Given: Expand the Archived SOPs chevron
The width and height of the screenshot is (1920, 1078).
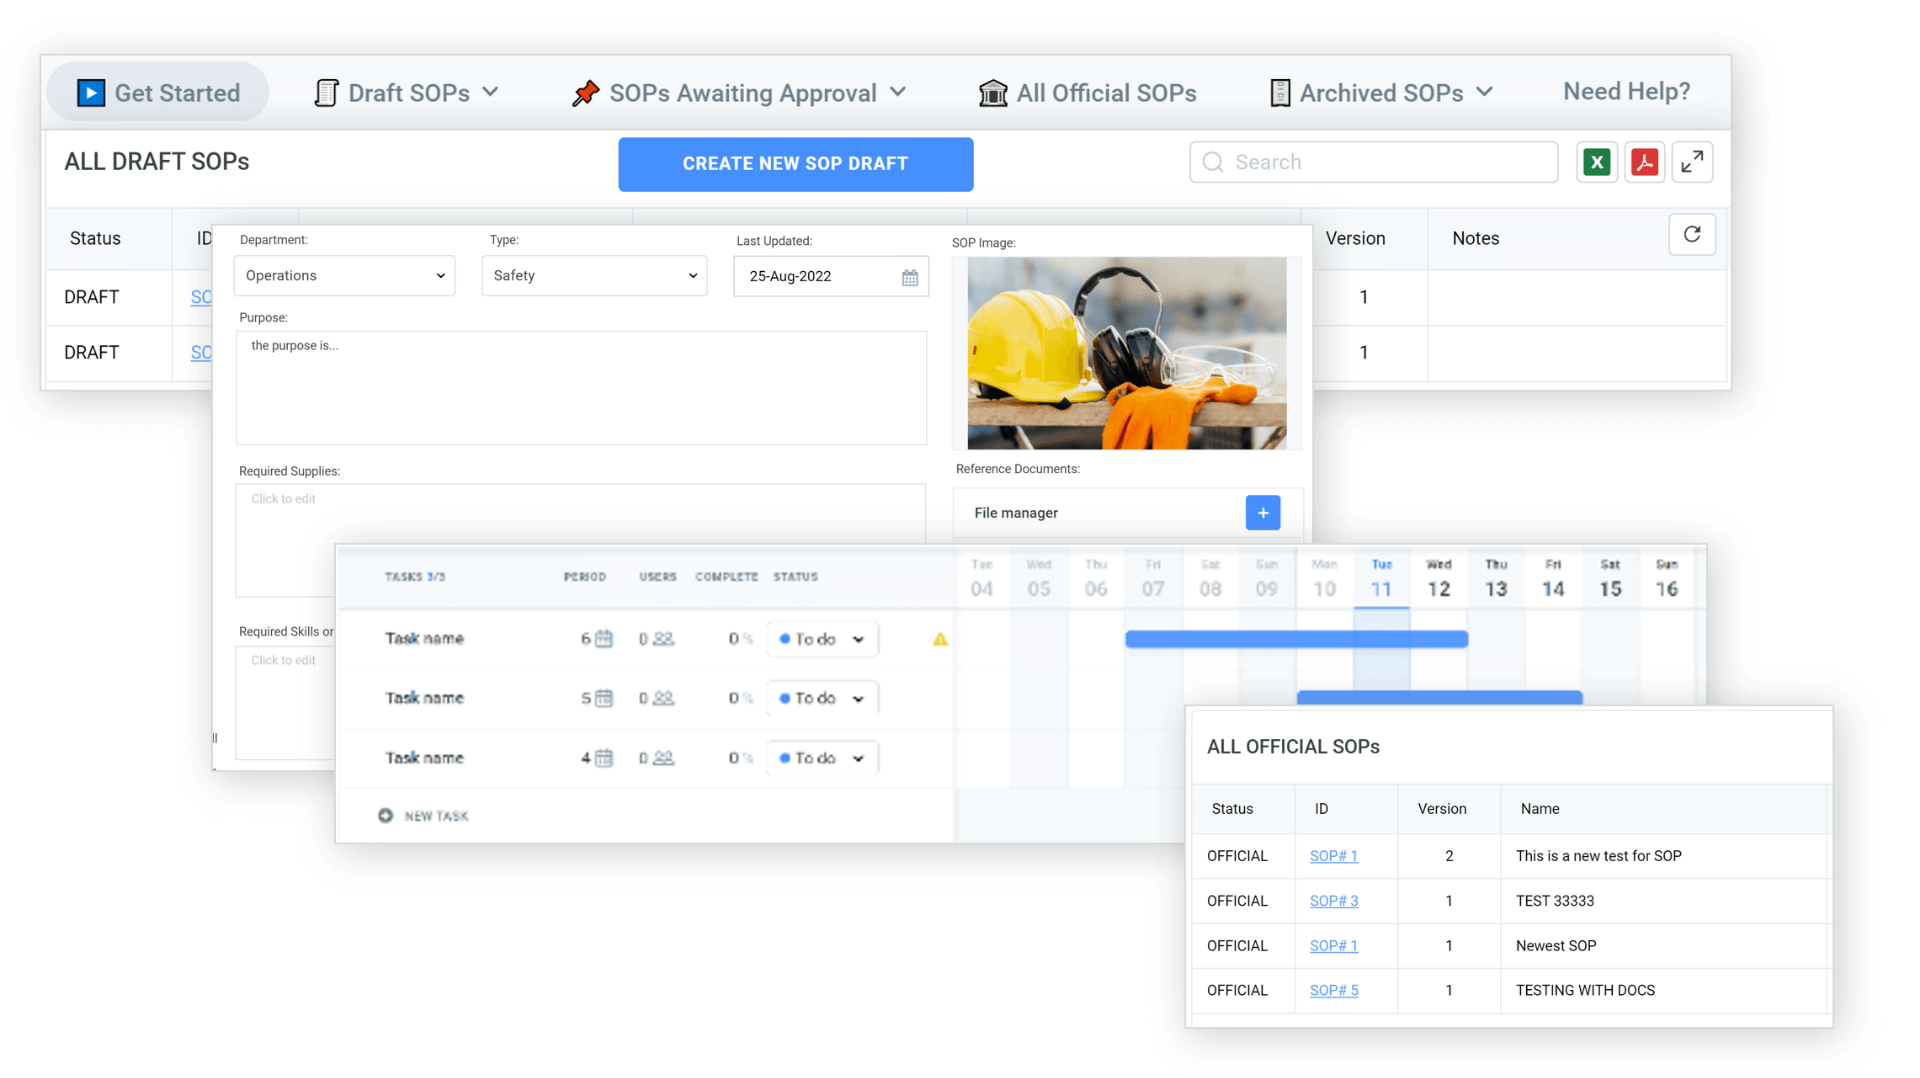Looking at the screenshot, I should click(x=1485, y=92).
